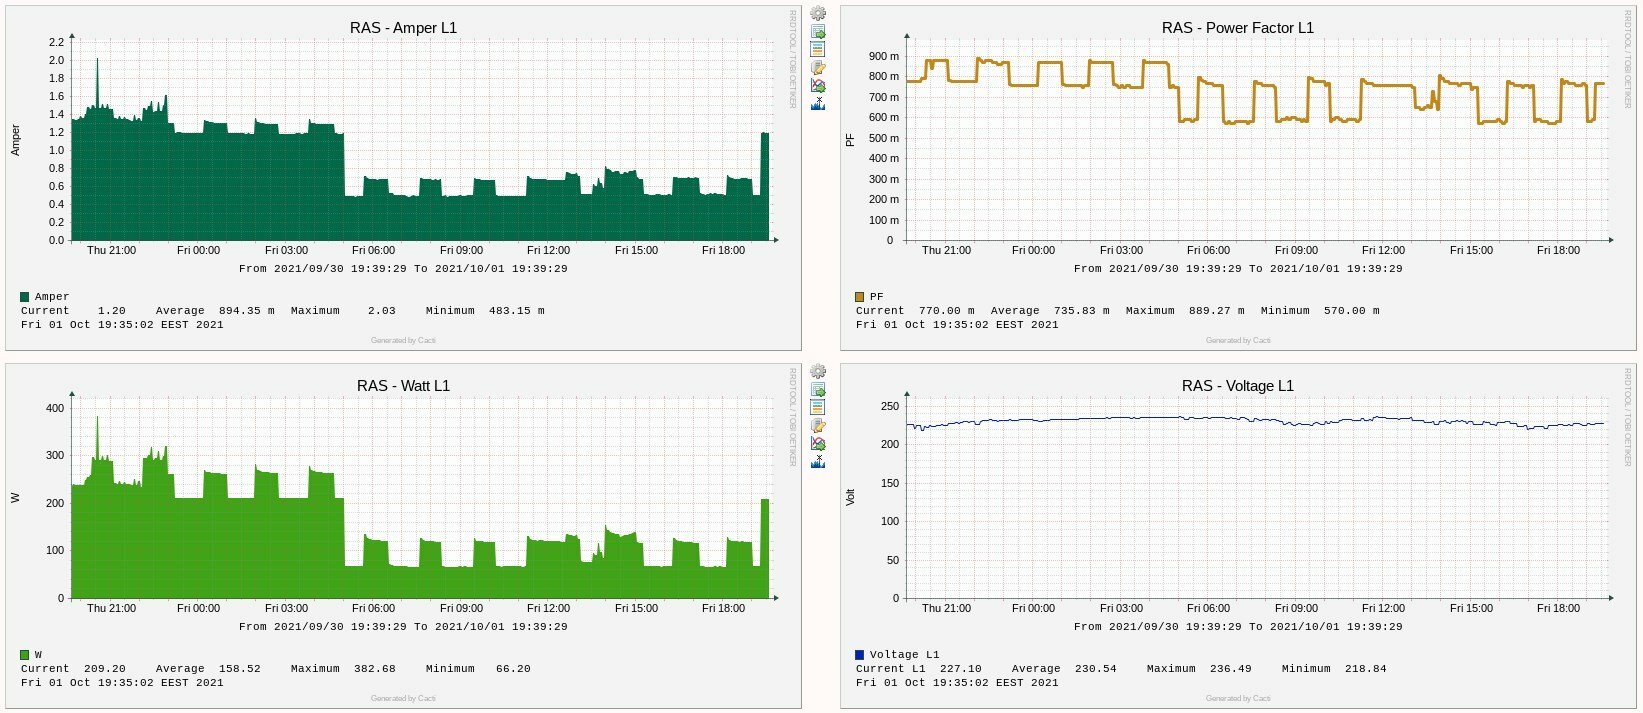The height and width of the screenshot is (713, 1643).
Task: Click the chart-with-green-arrow icon beside Amper L1
Action: click(818, 85)
